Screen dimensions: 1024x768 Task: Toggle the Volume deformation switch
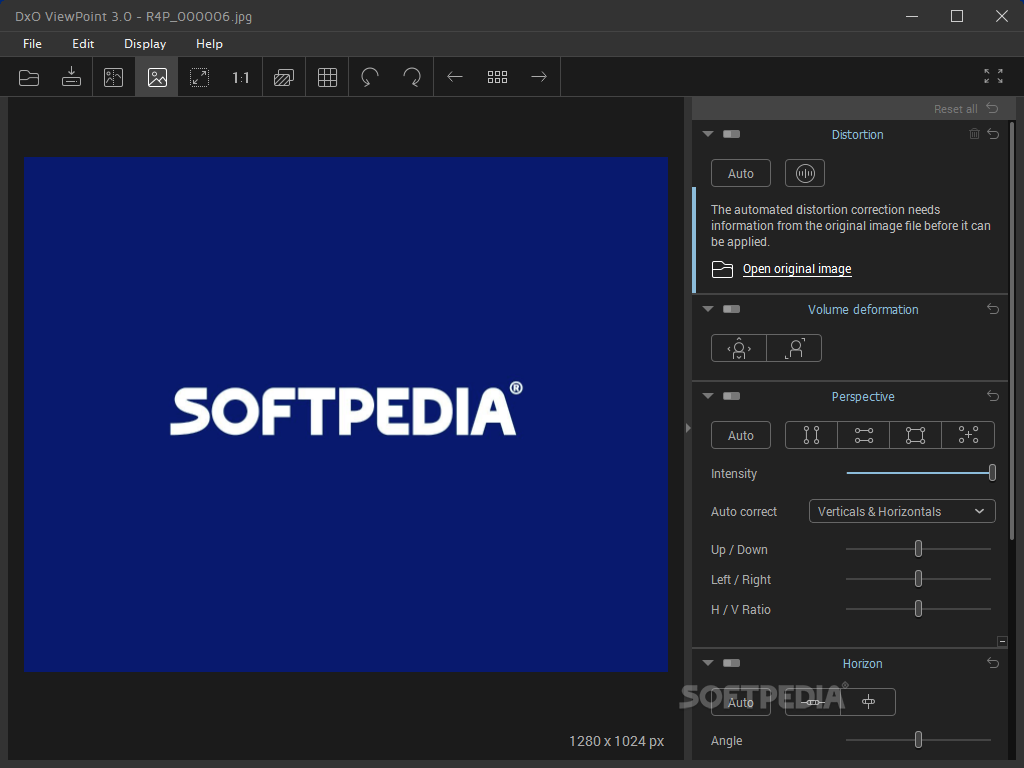pos(731,309)
